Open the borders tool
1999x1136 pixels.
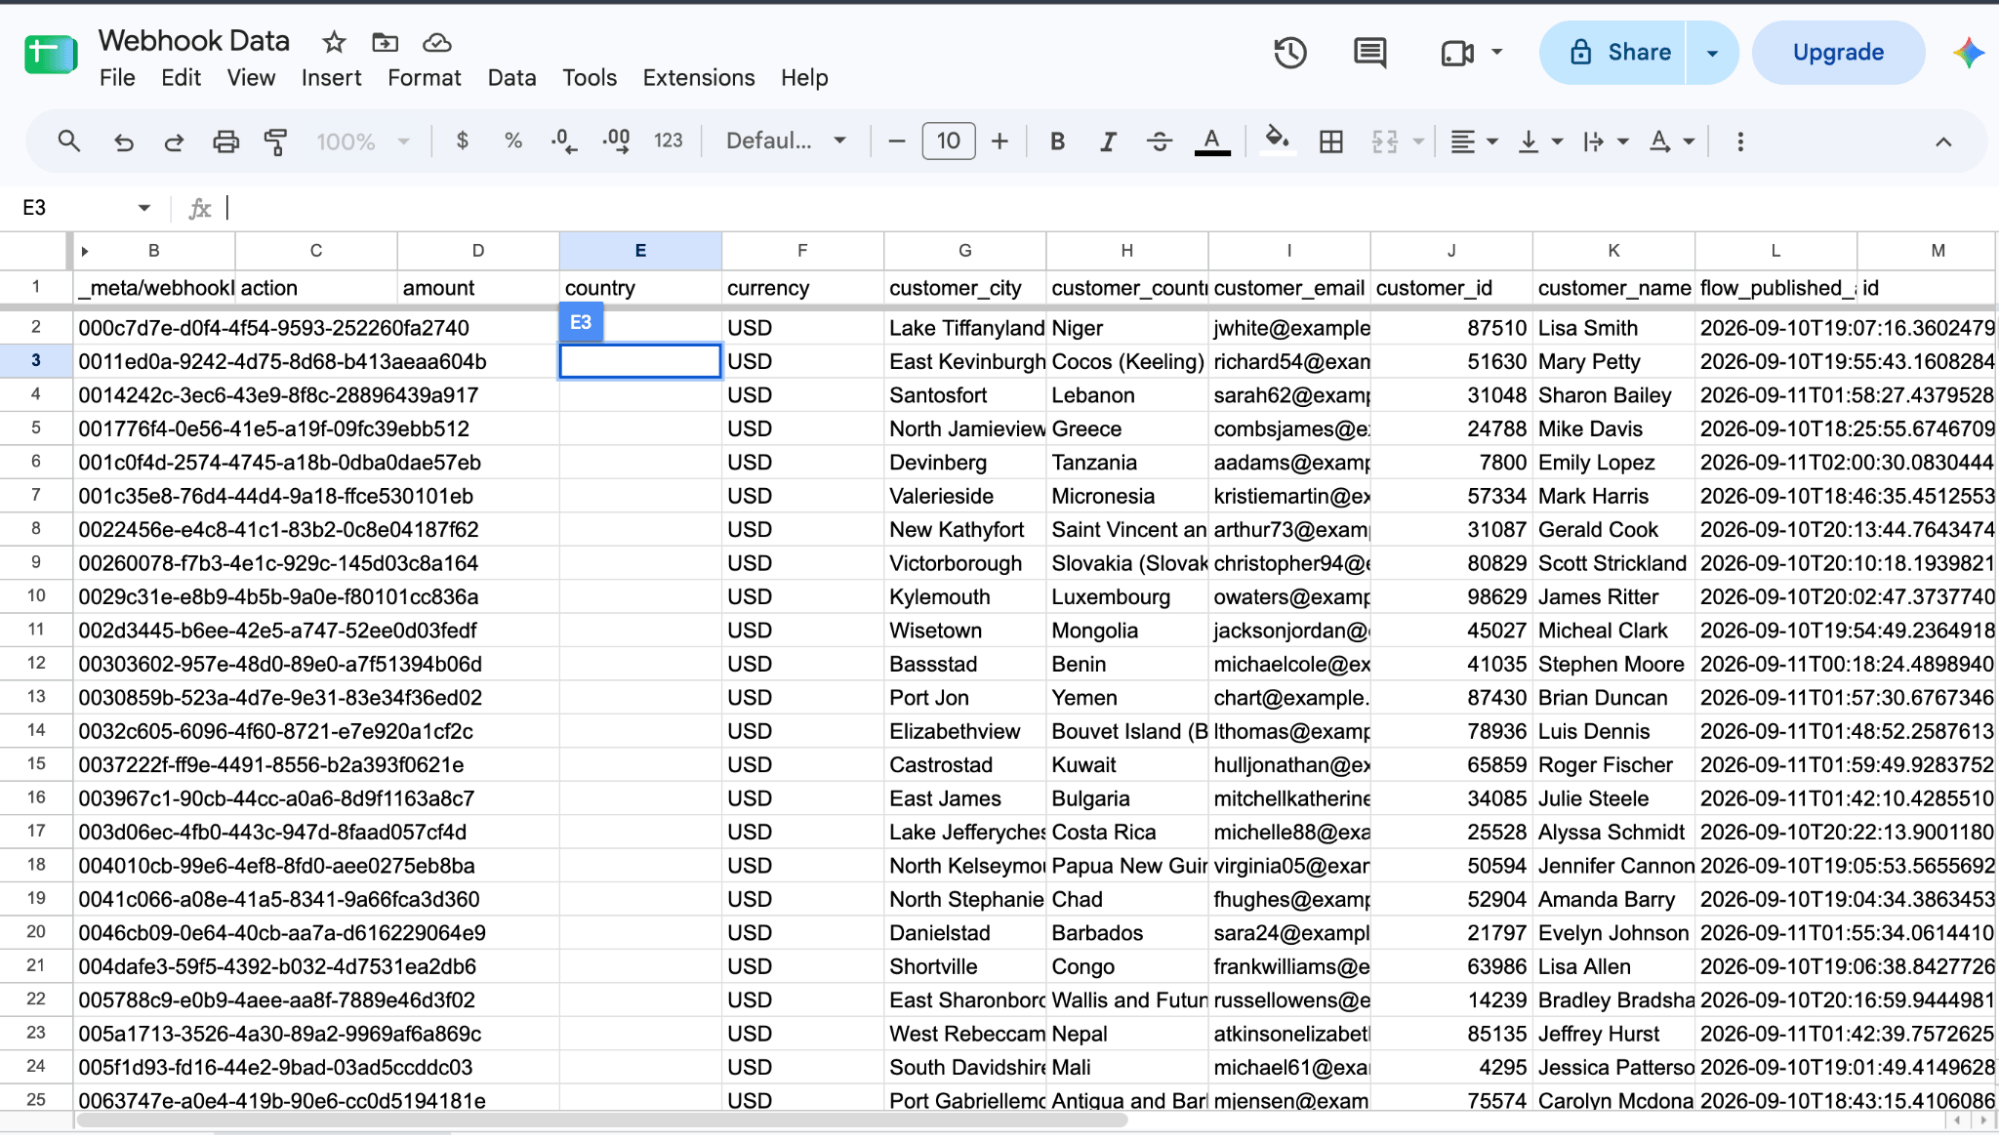pos(1331,142)
